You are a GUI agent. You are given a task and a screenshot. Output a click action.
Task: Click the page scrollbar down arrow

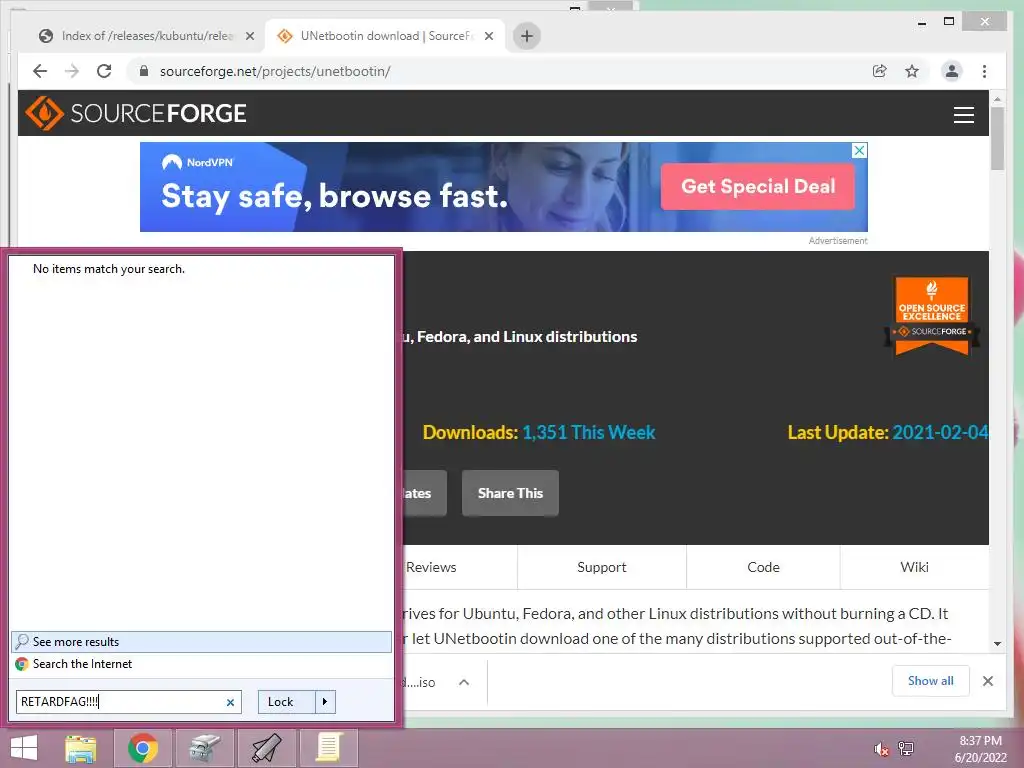click(x=997, y=644)
